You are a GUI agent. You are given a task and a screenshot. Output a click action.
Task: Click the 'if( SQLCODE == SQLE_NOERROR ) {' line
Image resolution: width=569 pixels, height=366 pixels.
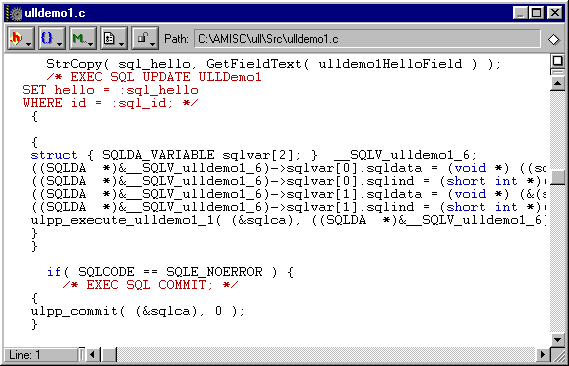170,272
